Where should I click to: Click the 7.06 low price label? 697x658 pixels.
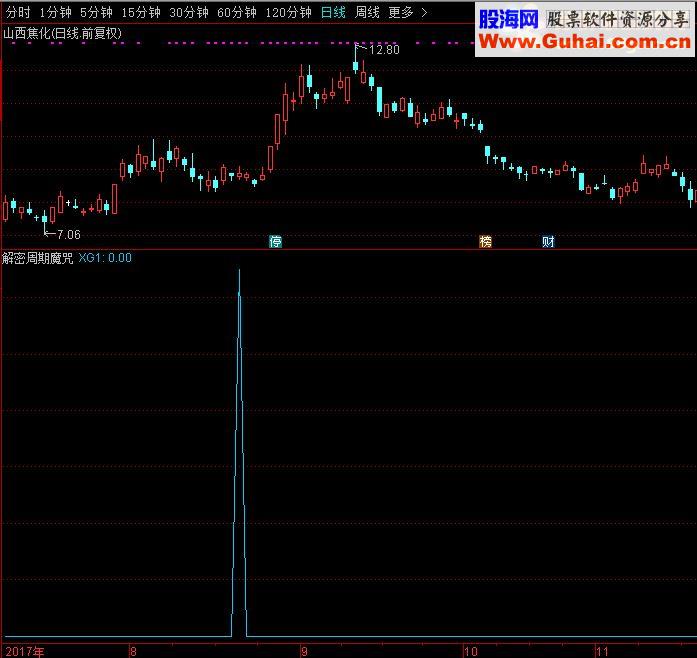tap(69, 234)
